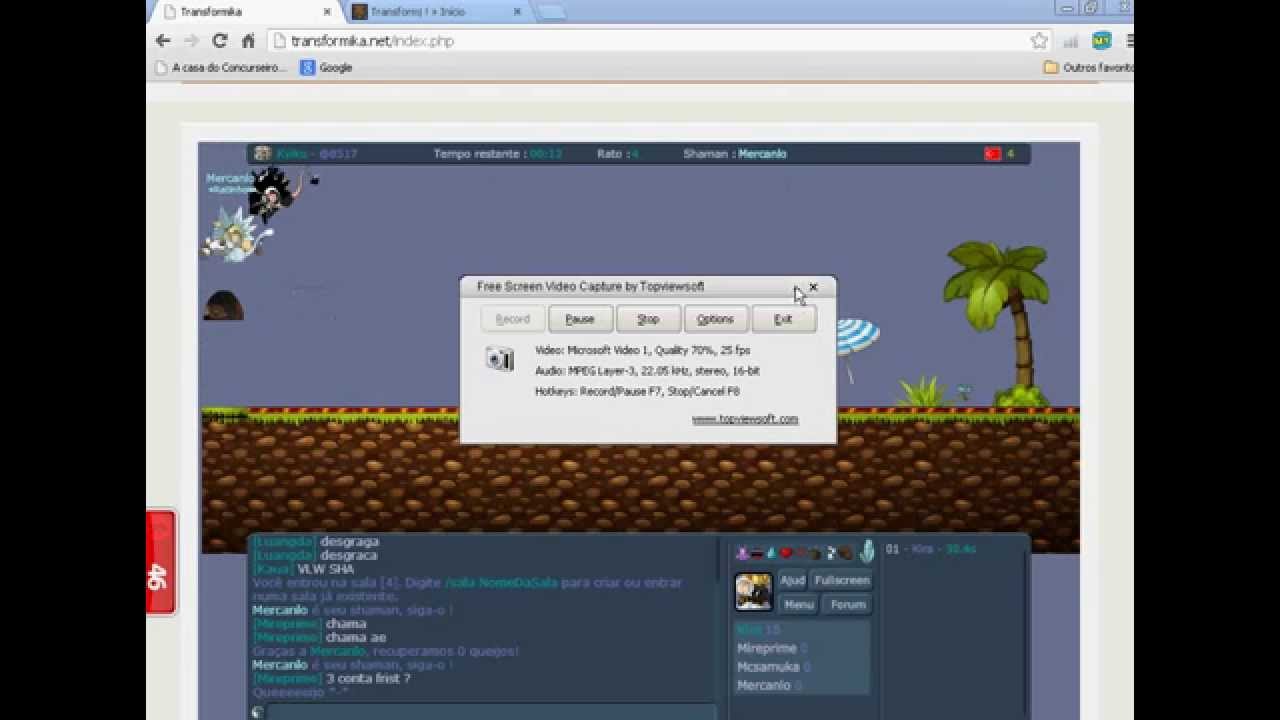The height and width of the screenshot is (720, 1280).
Task: Click the signal bars extension icon
Action: coord(1071,41)
